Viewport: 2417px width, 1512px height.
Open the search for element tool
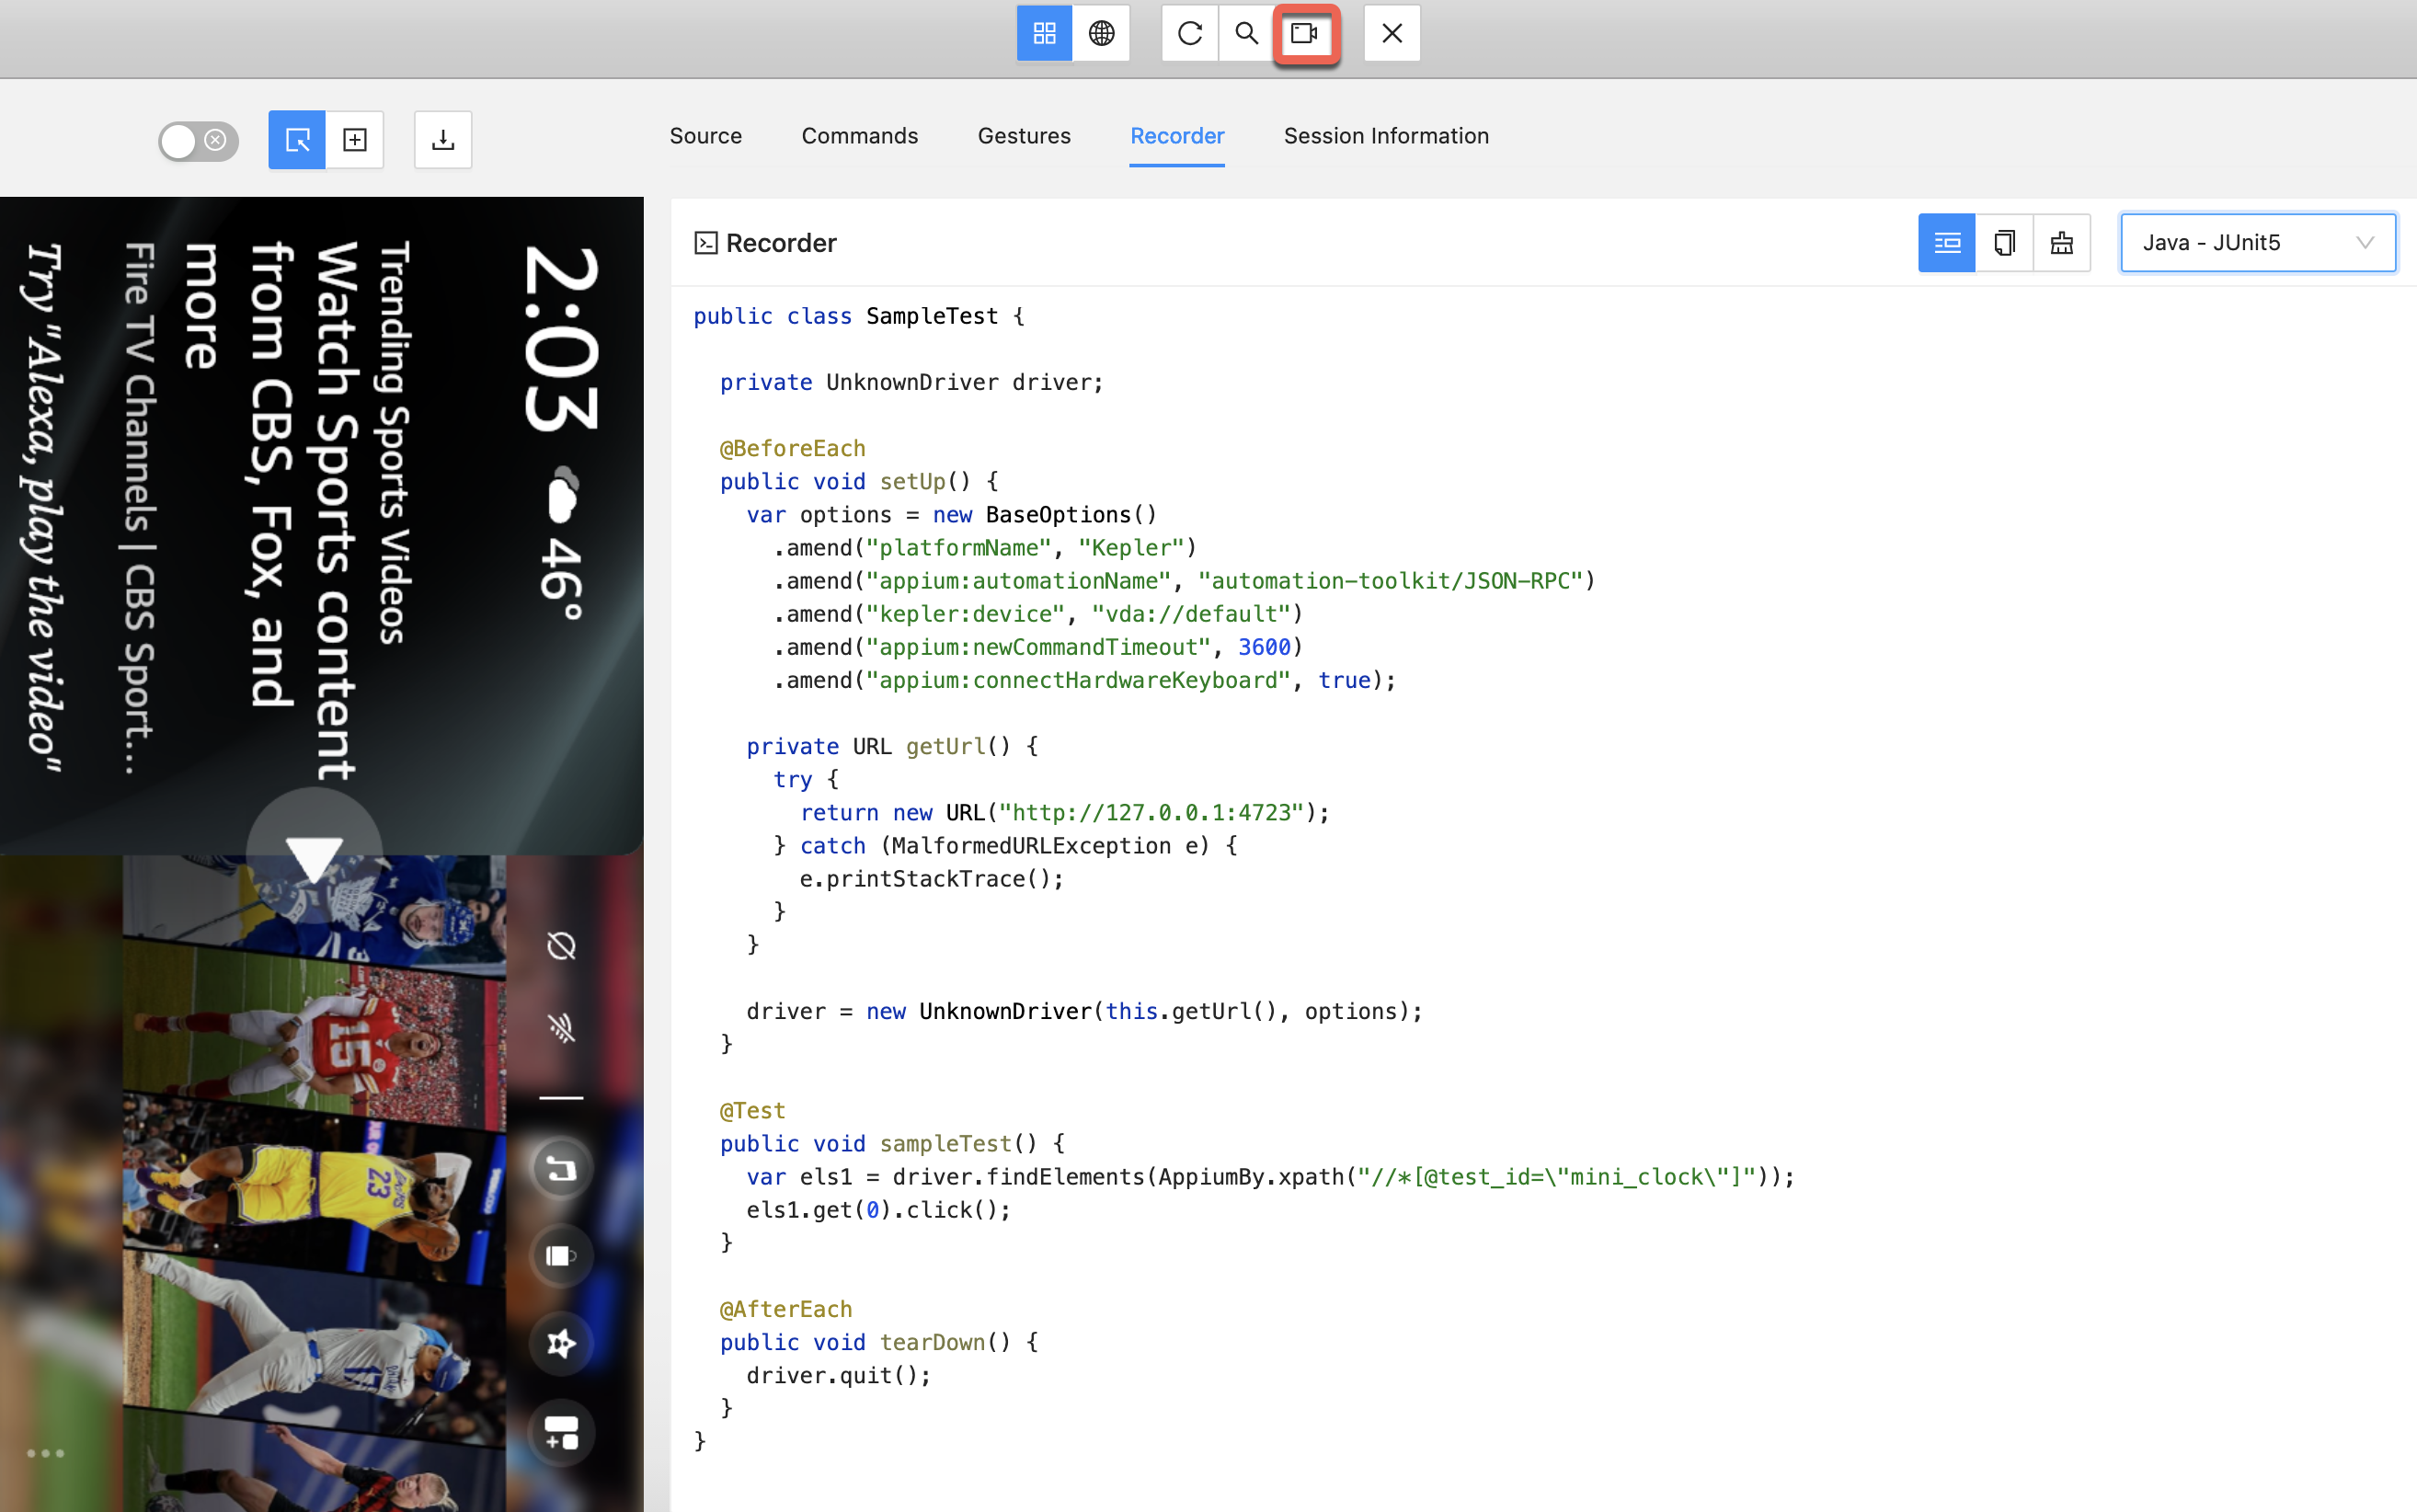tap(1246, 34)
